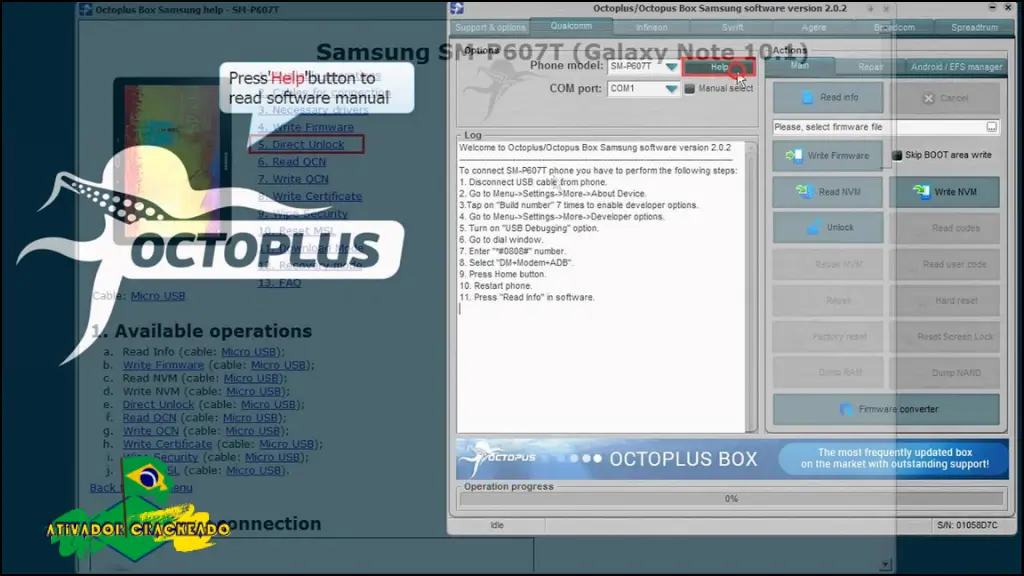Image resolution: width=1024 pixels, height=576 pixels.
Task: Click the Read info document icon
Action: point(808,97)
